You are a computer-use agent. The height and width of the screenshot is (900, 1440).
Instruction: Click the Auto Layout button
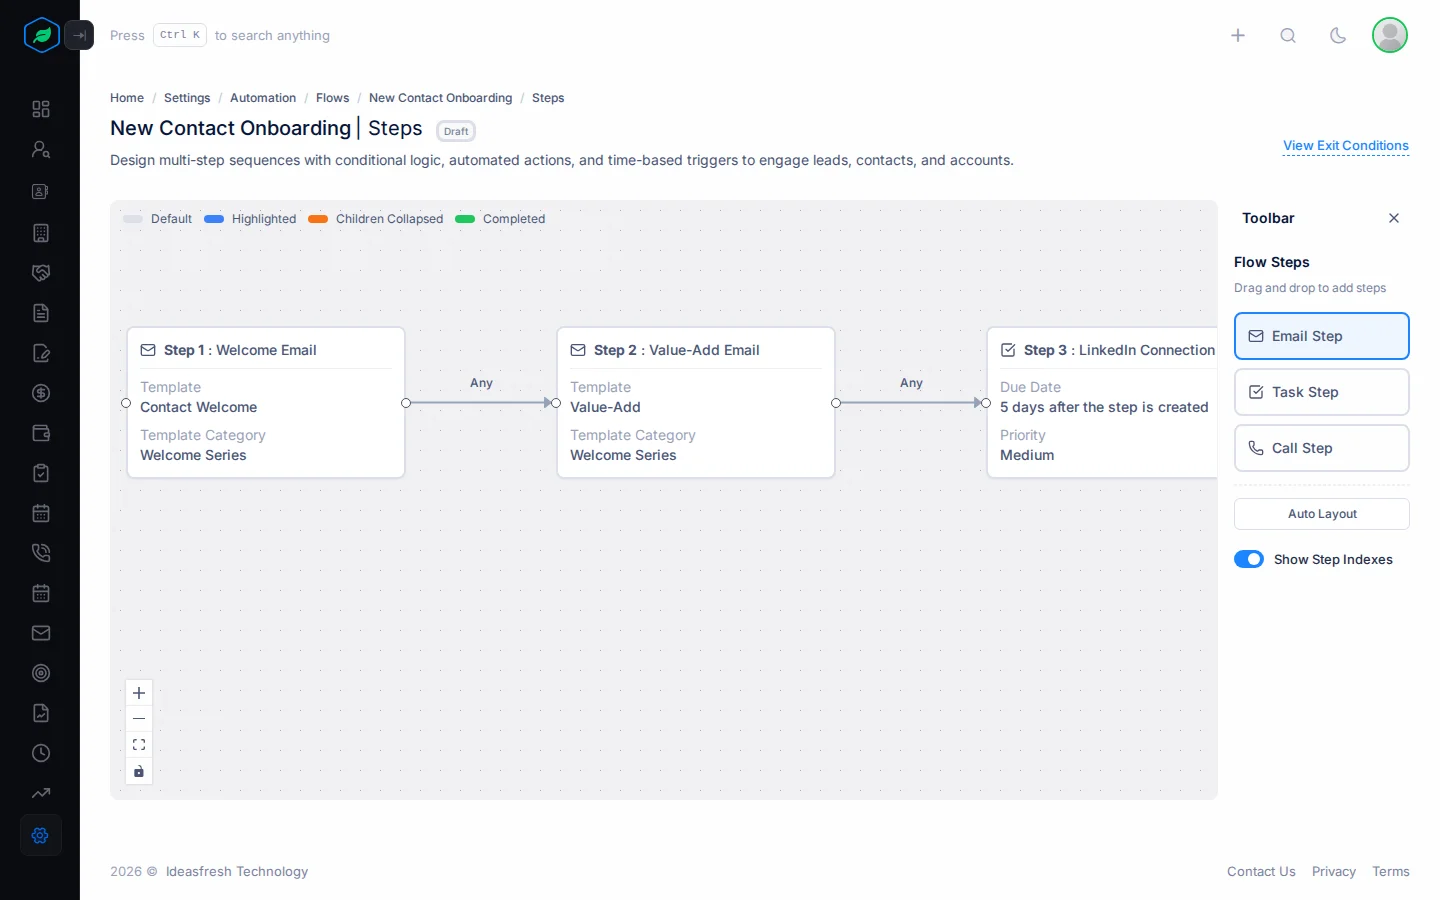[1322, 514]
